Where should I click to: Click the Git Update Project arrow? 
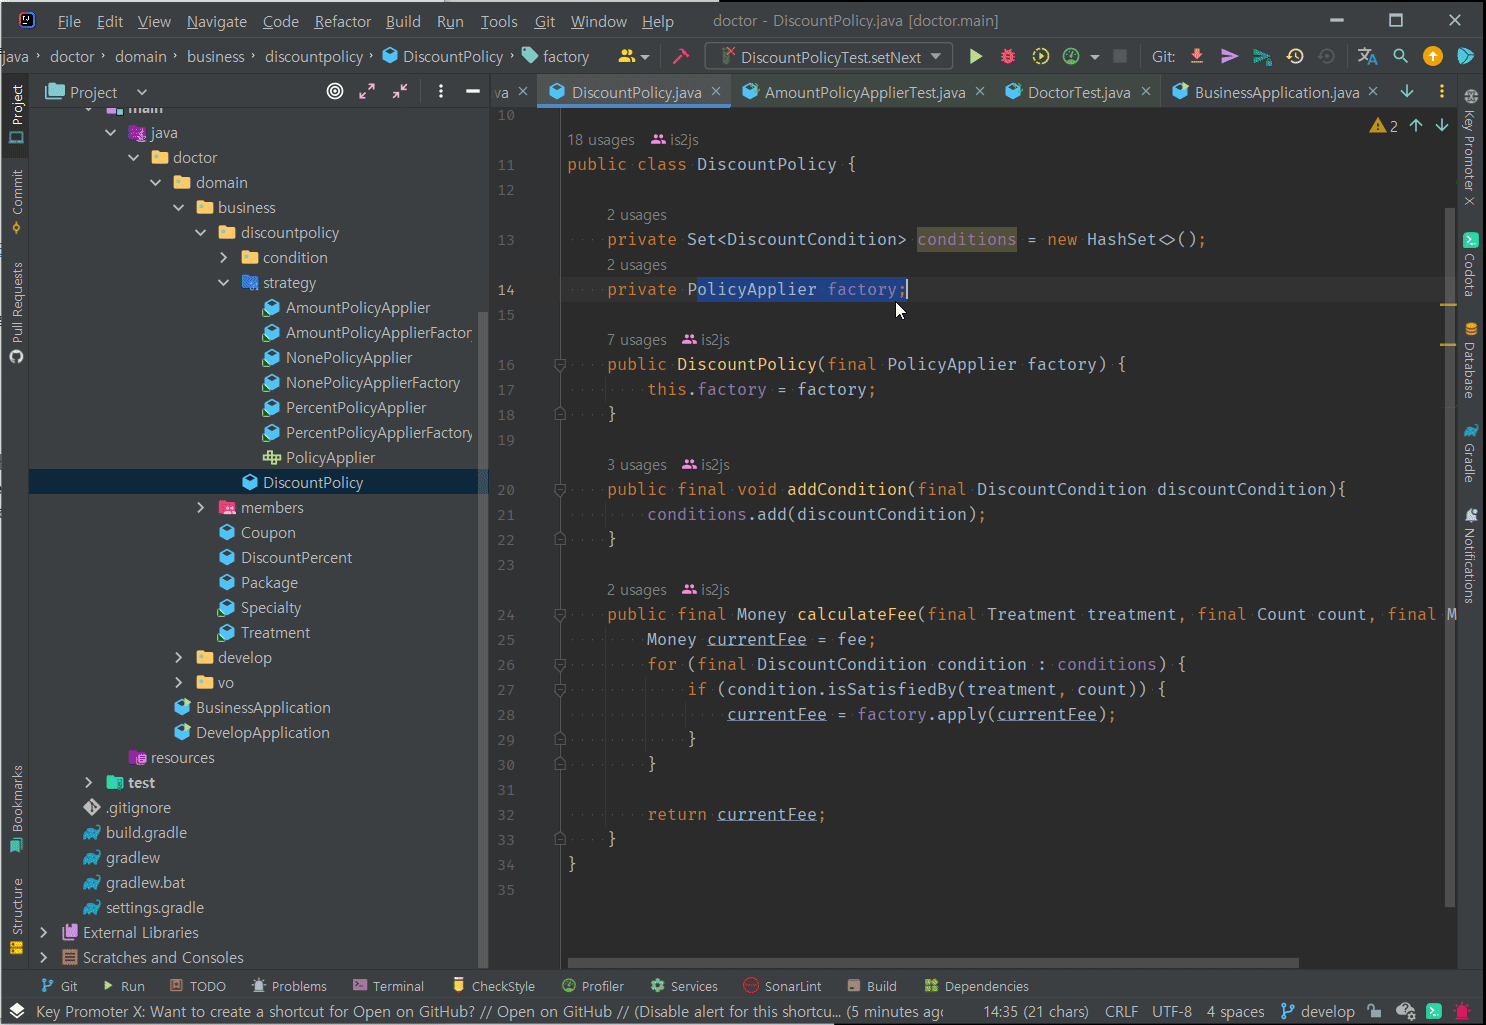[x=1196, y=57]
